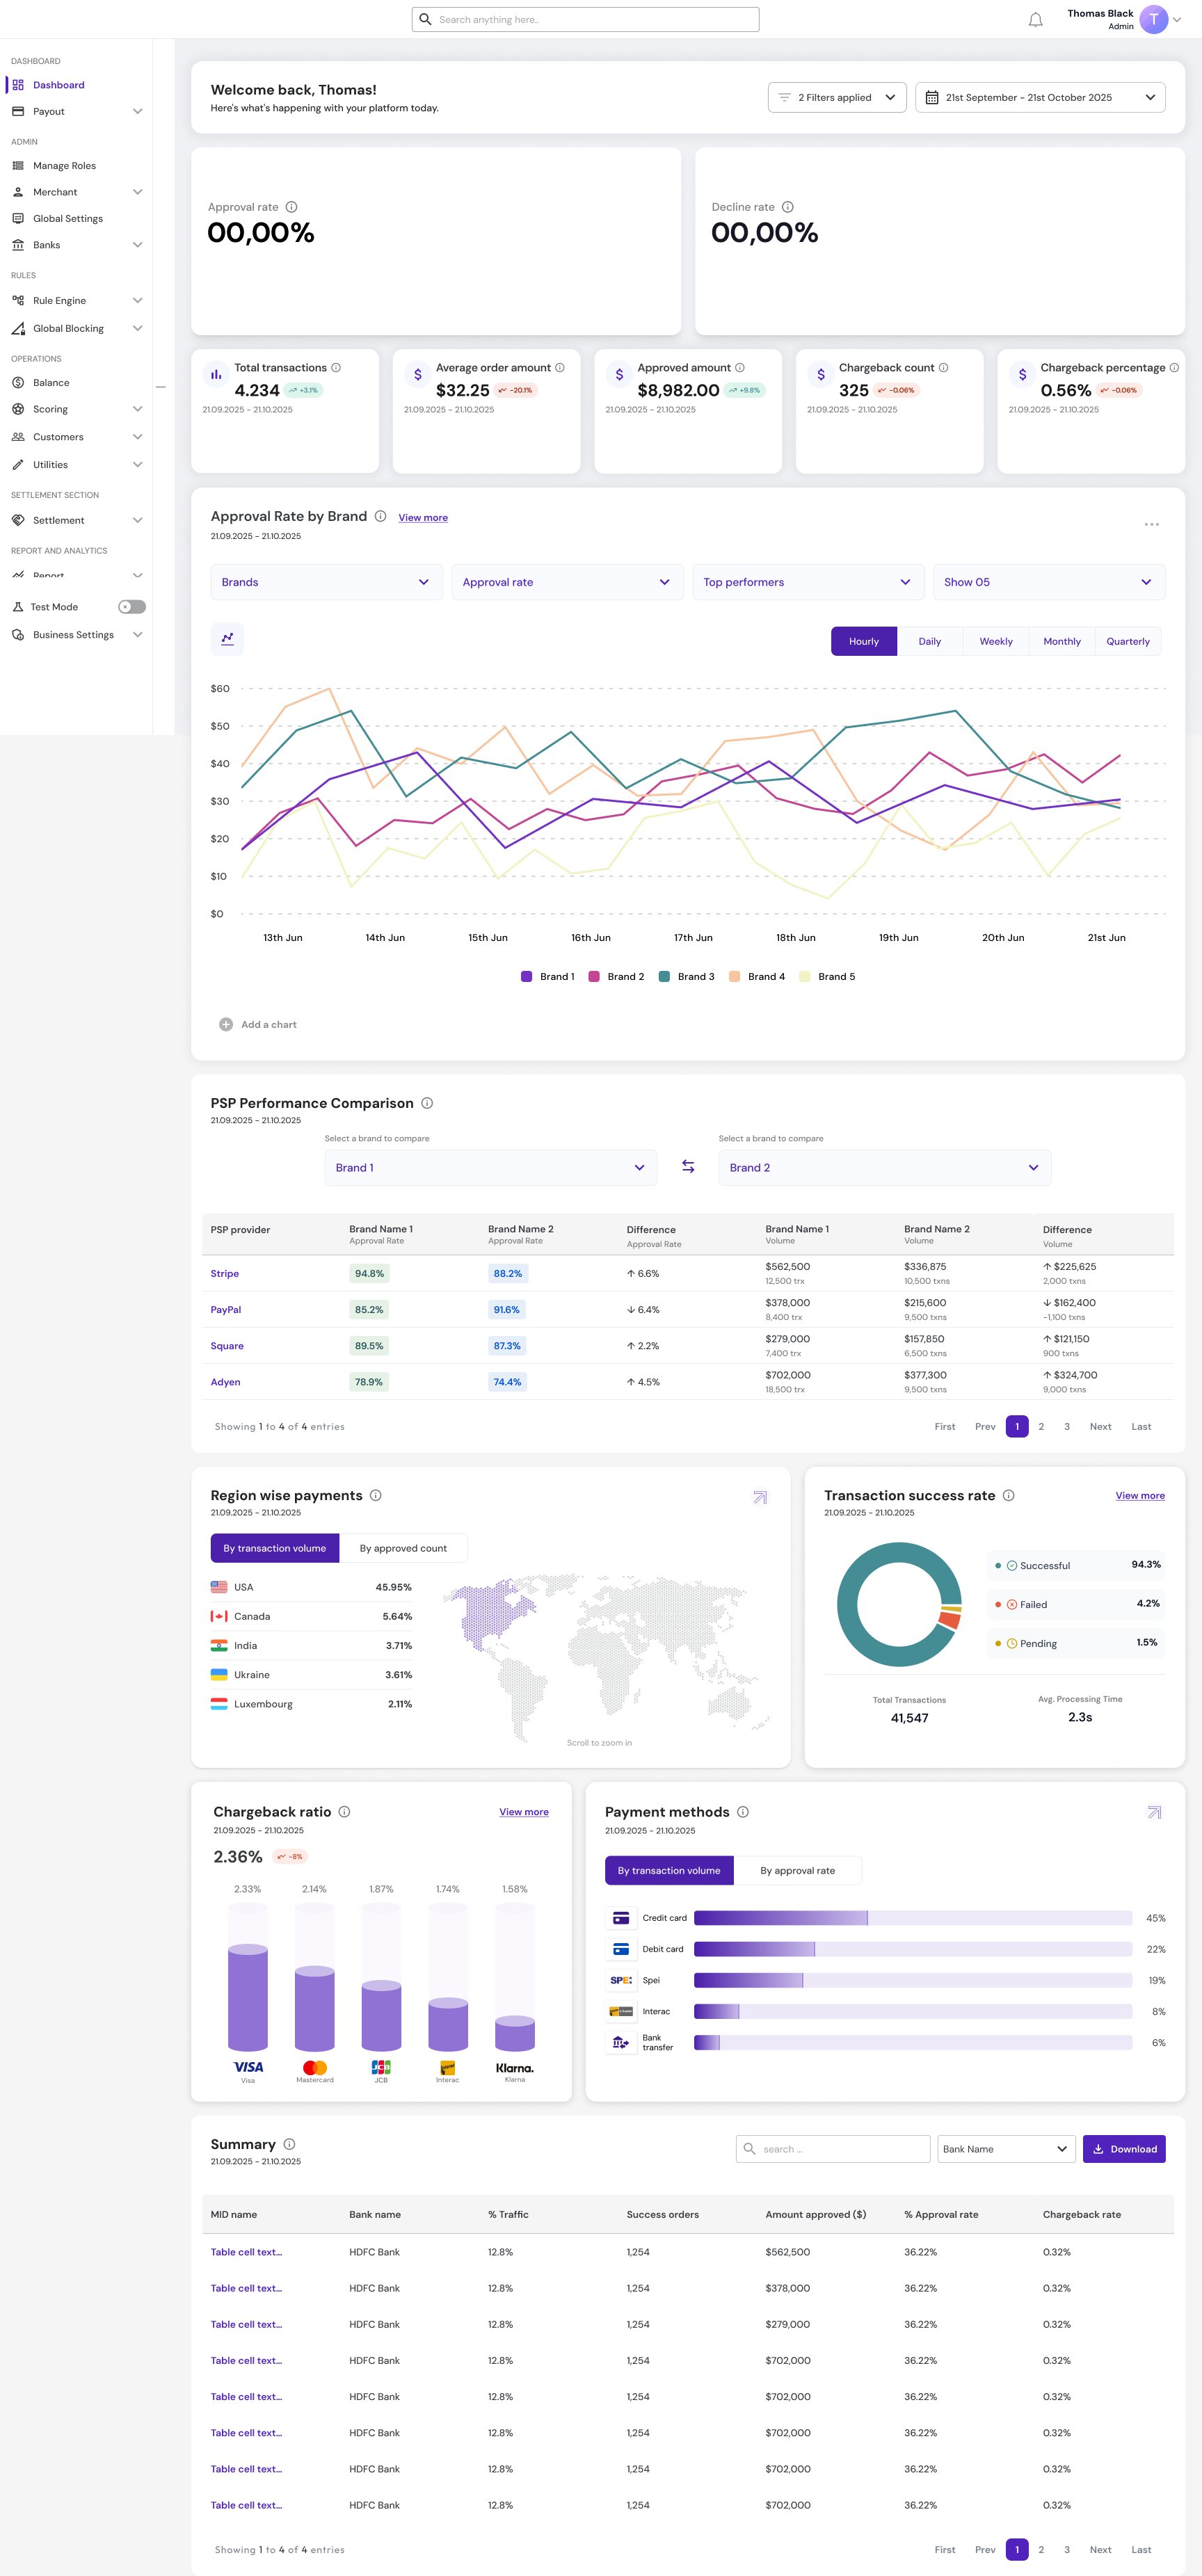The height and width of the screenshot is (2576, 1202).
Task: Open the 2 Filters applied dropdown
Action: pos(837,97)
